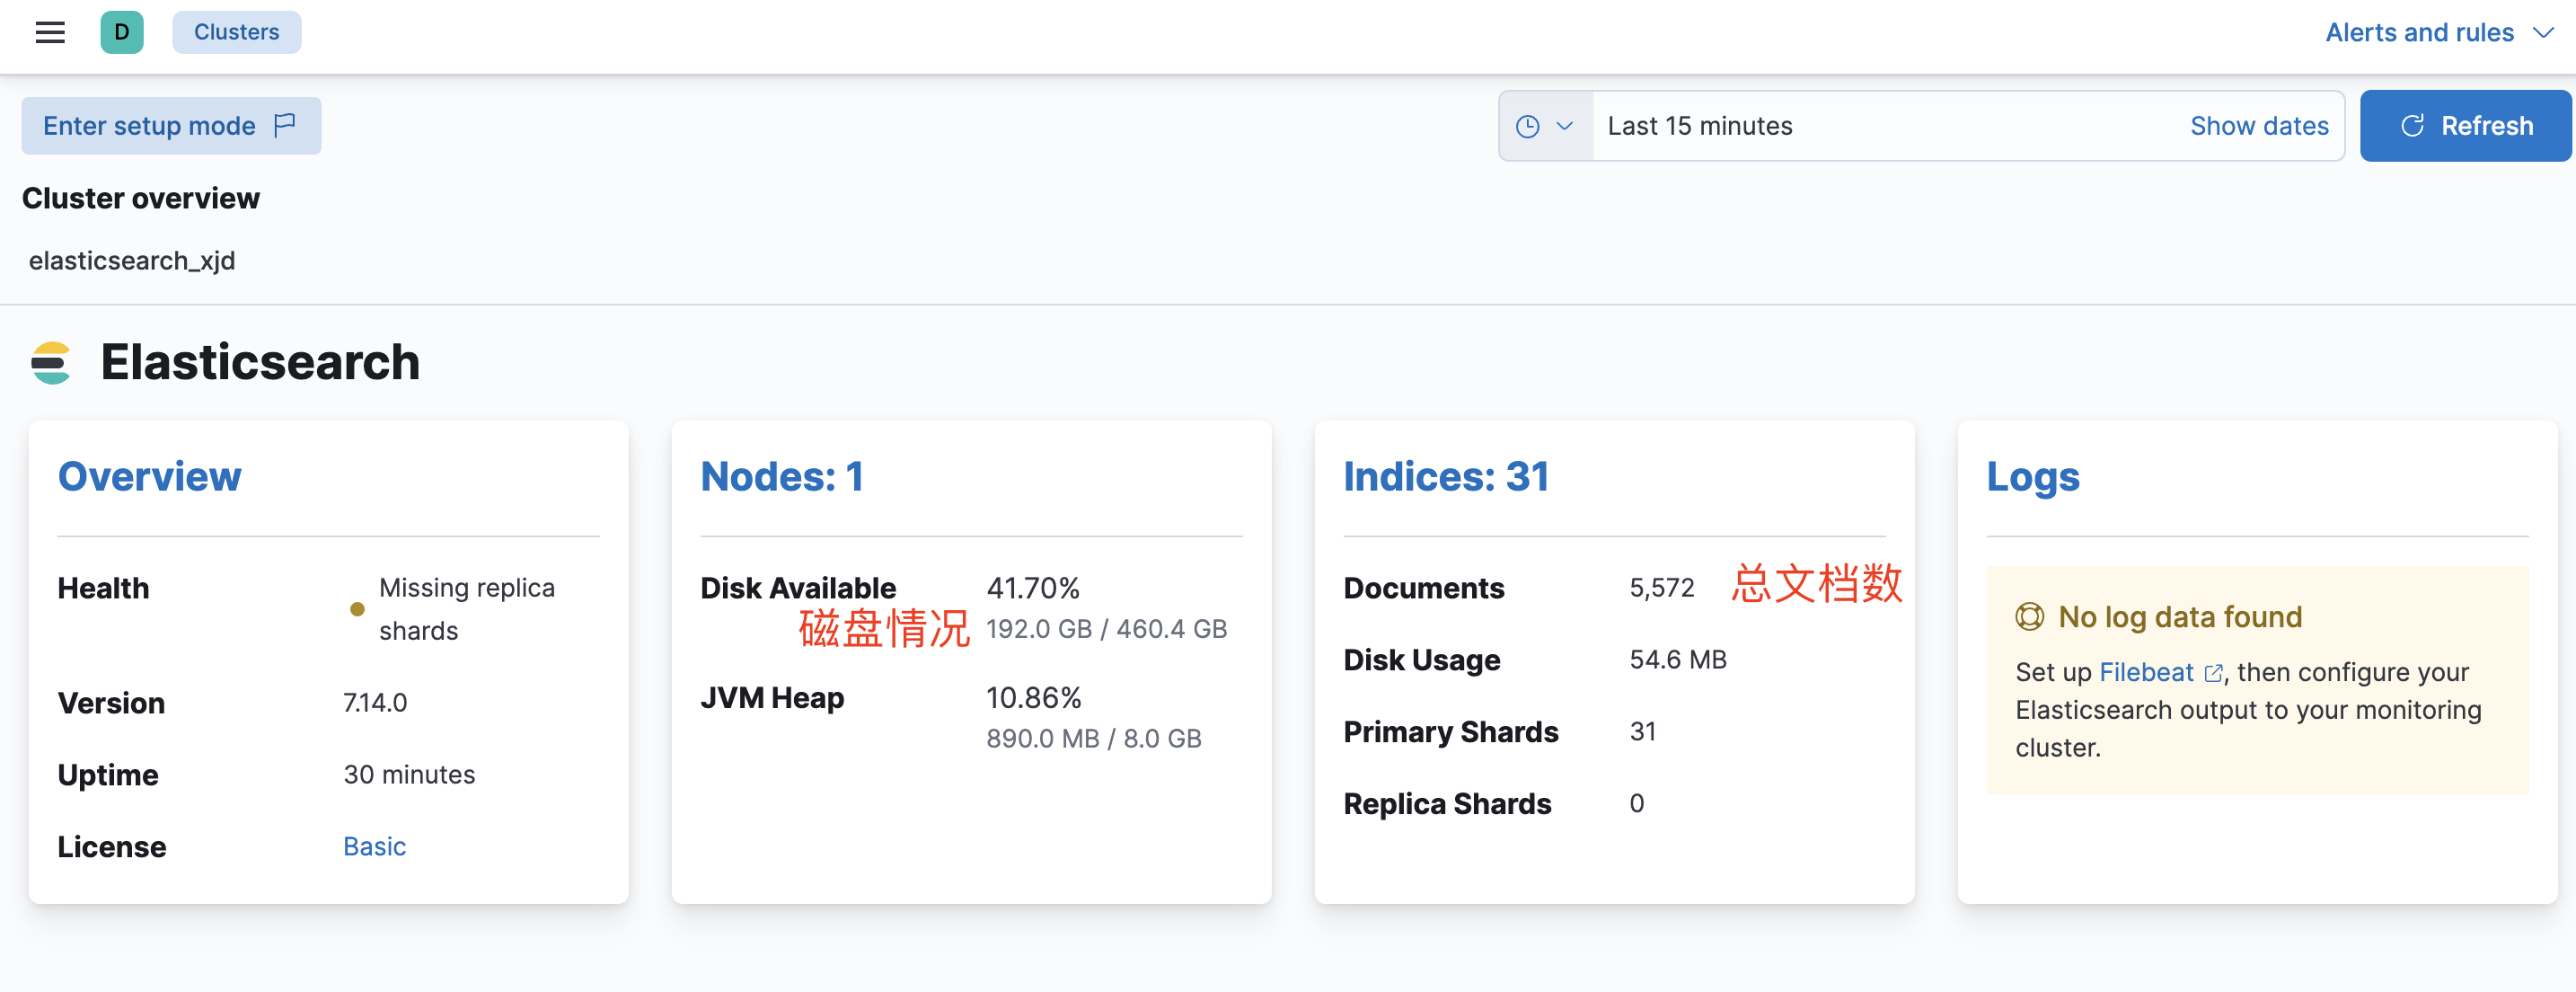The image size is (2576, 992).
Task: Open the Logs panel link
Action: coord(2033,477)
